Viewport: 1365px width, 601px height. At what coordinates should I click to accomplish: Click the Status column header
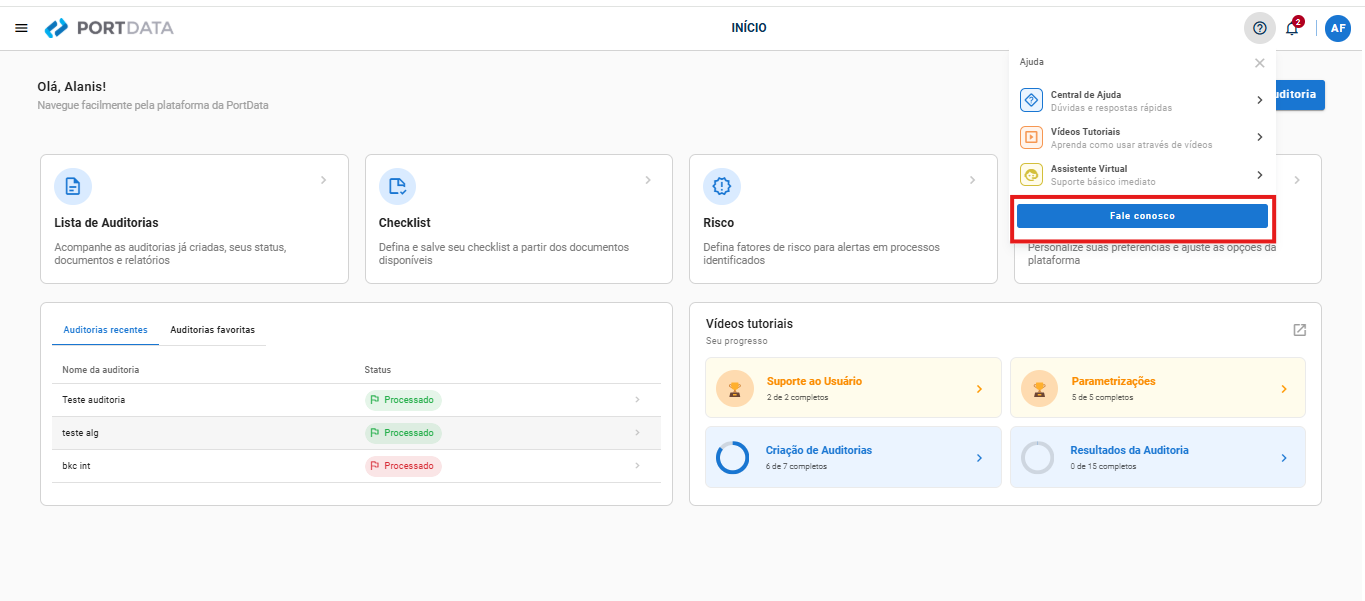point(377,370)
